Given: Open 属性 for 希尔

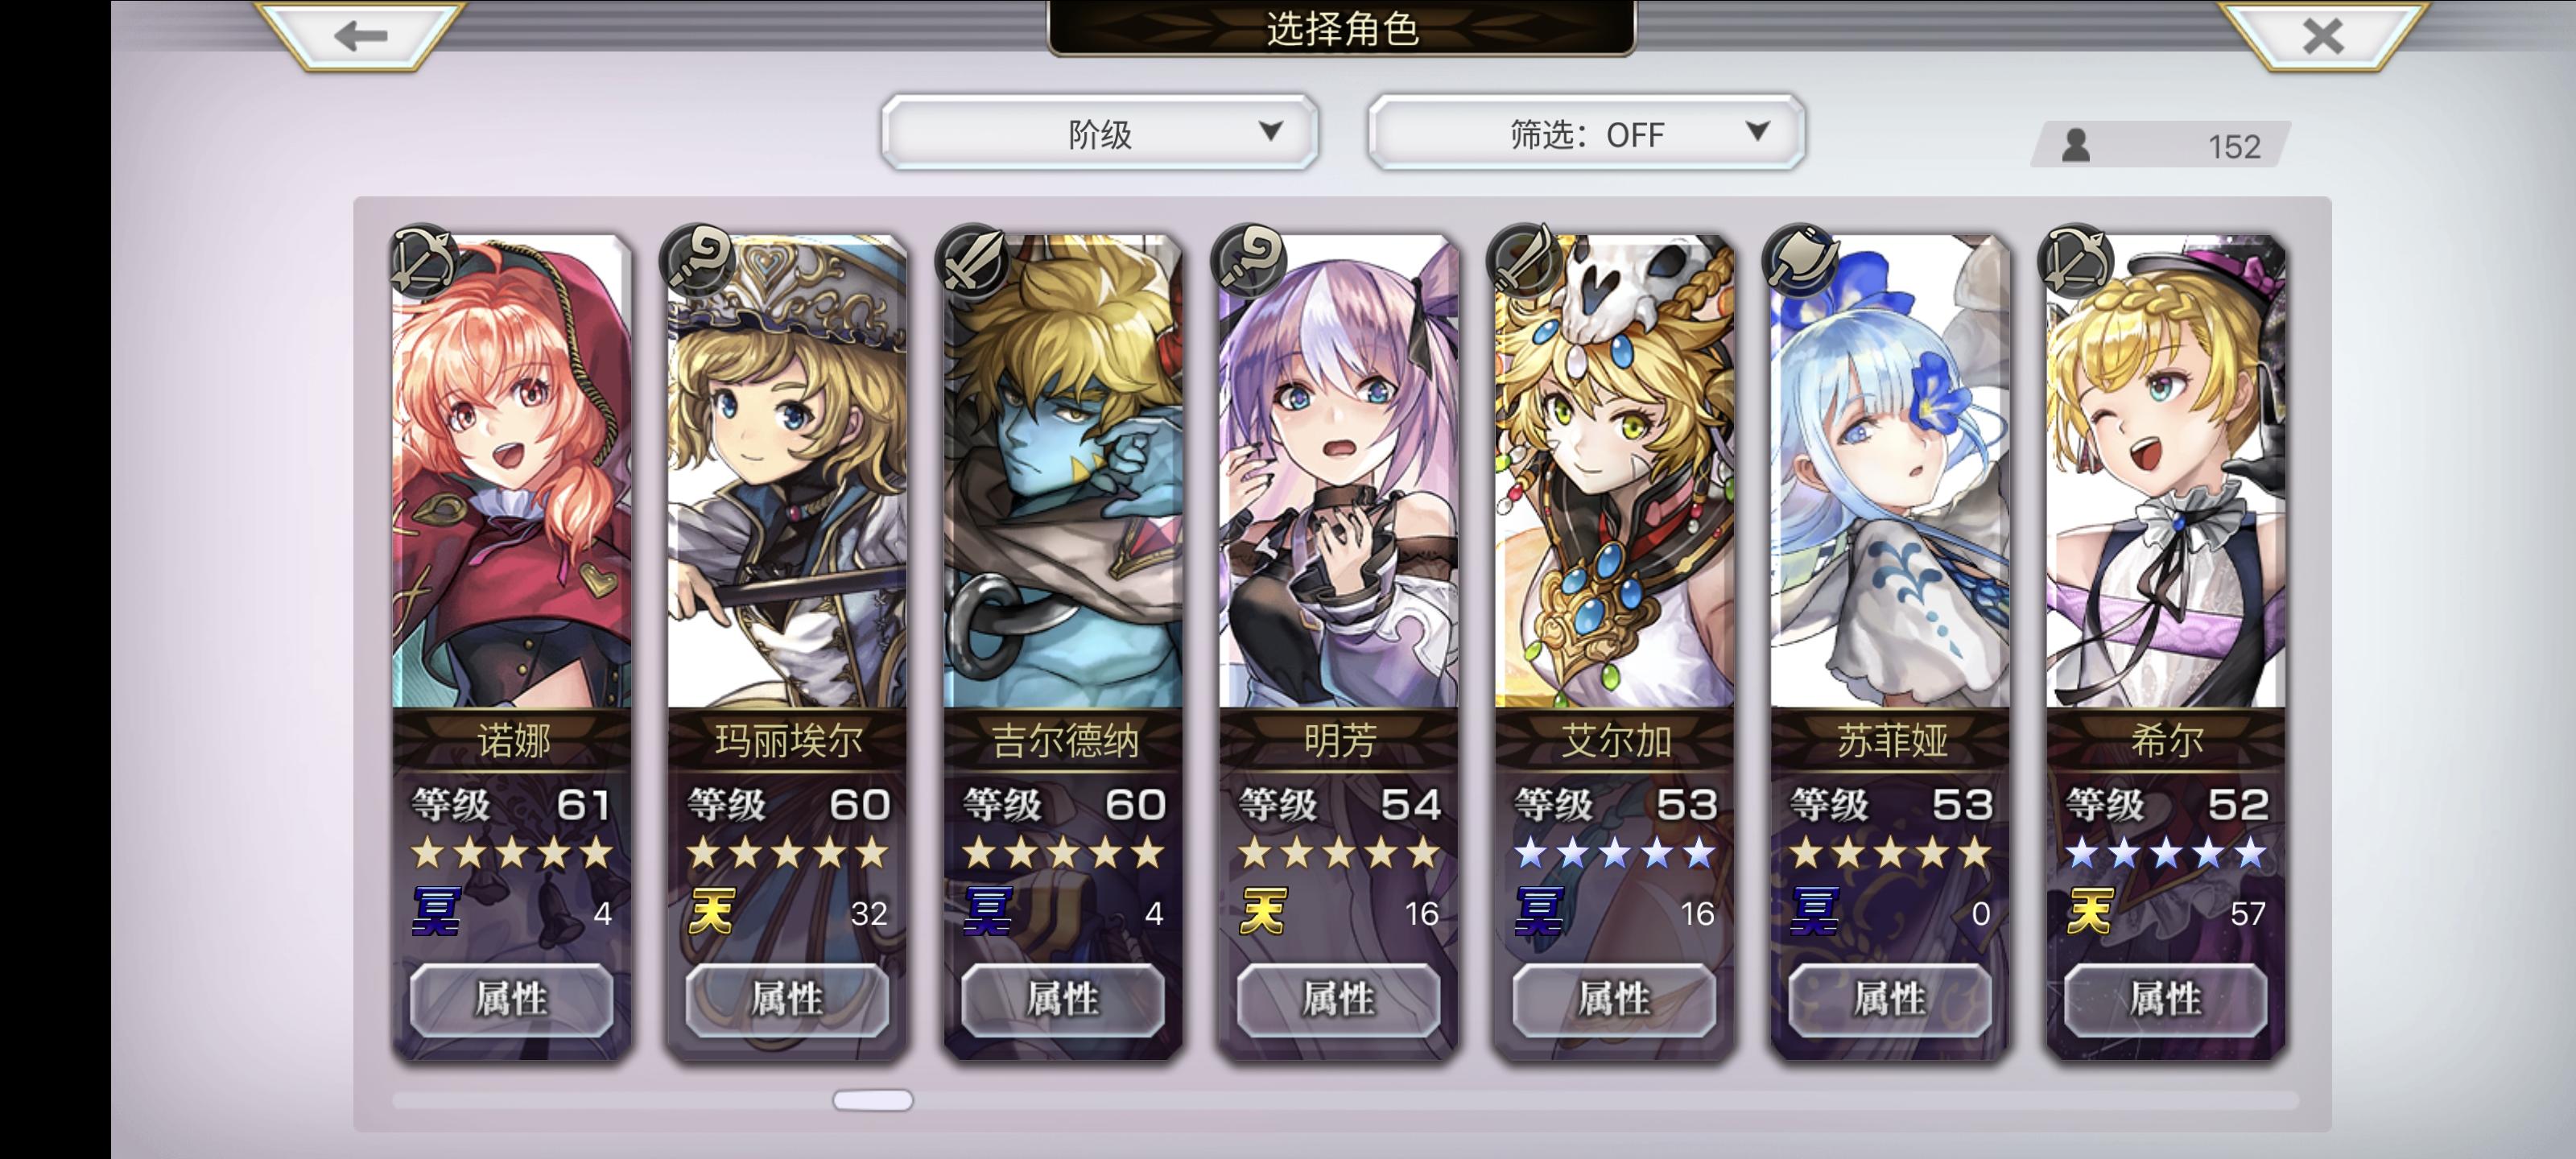Looking at the screenshot, I should pos(2166,999).
